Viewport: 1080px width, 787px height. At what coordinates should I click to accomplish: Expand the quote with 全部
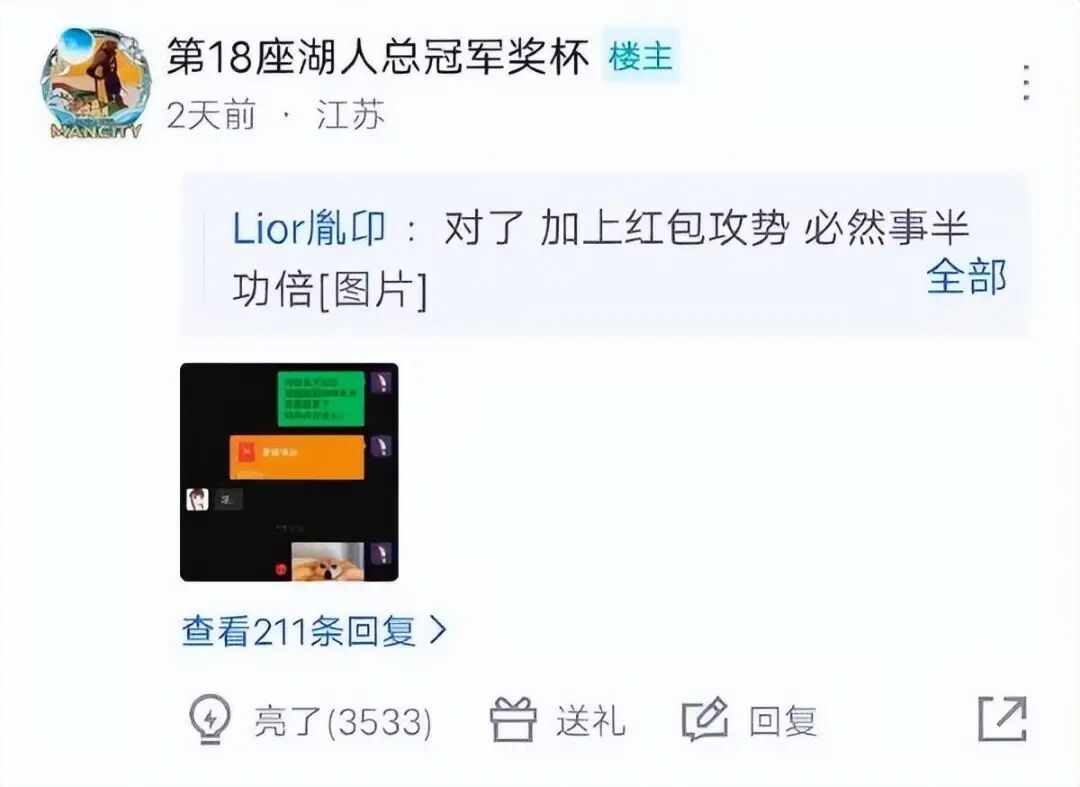(966, 277)
